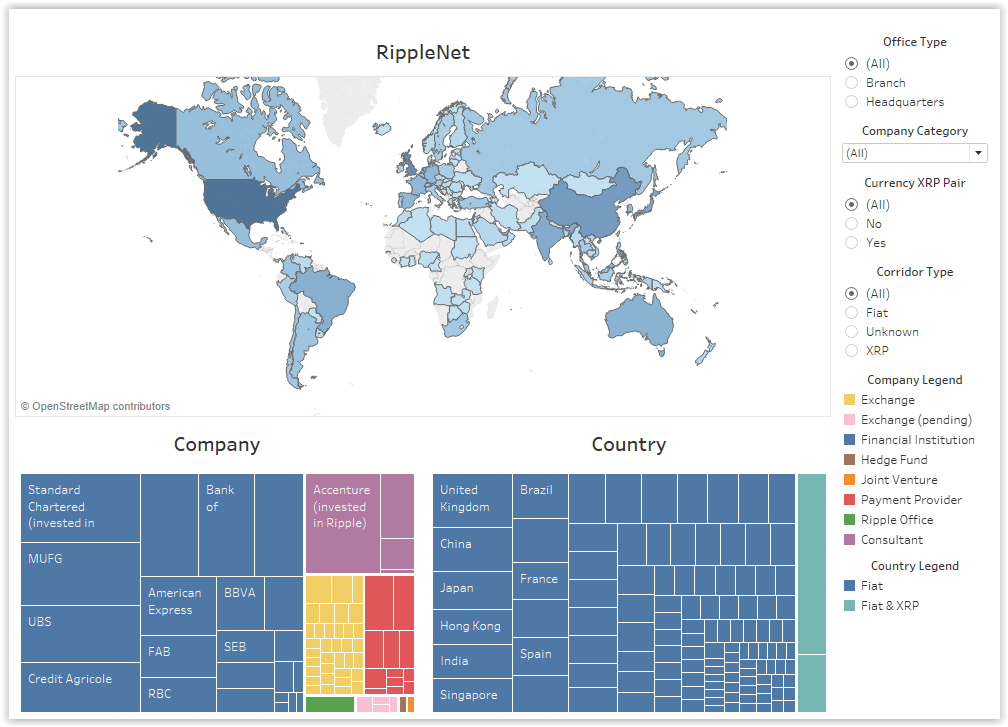This screenshot has height=727, width=1008.
Task: Click the Financial Institution legend swatch
Action: pos(849,440)
